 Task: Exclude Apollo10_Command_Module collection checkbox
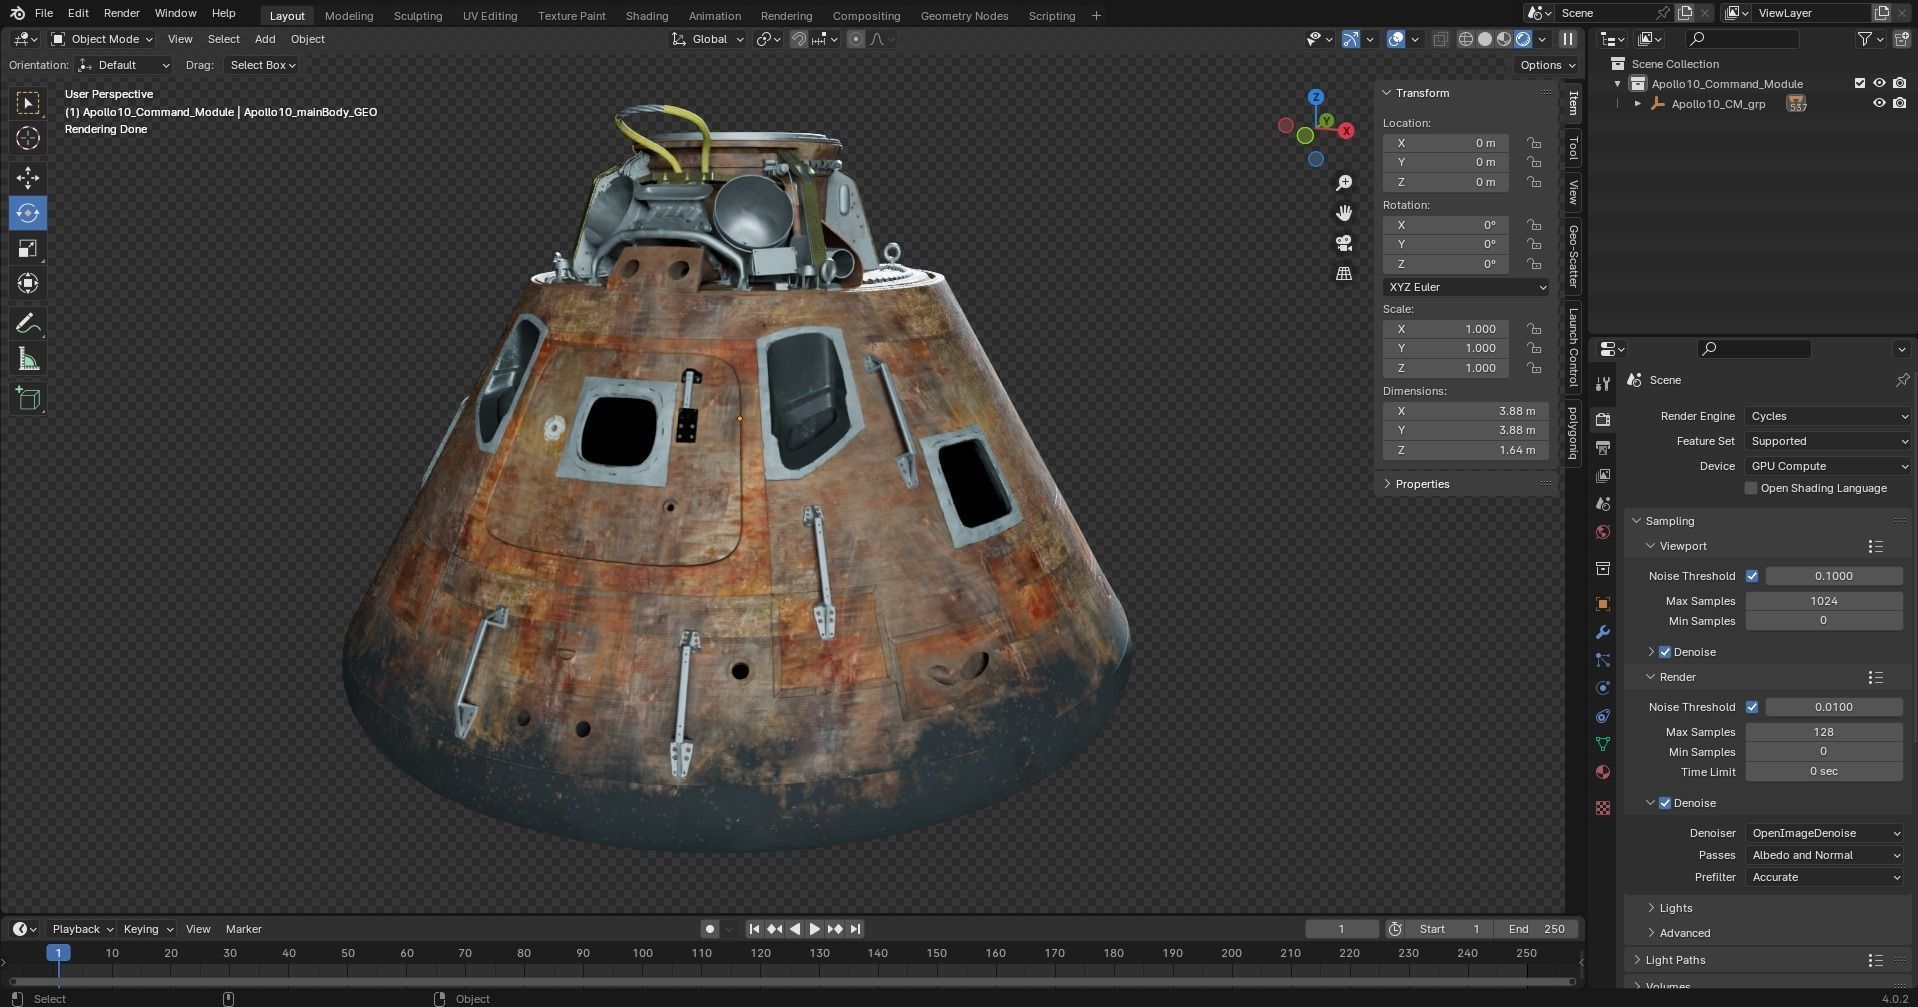coord(1860,83)
